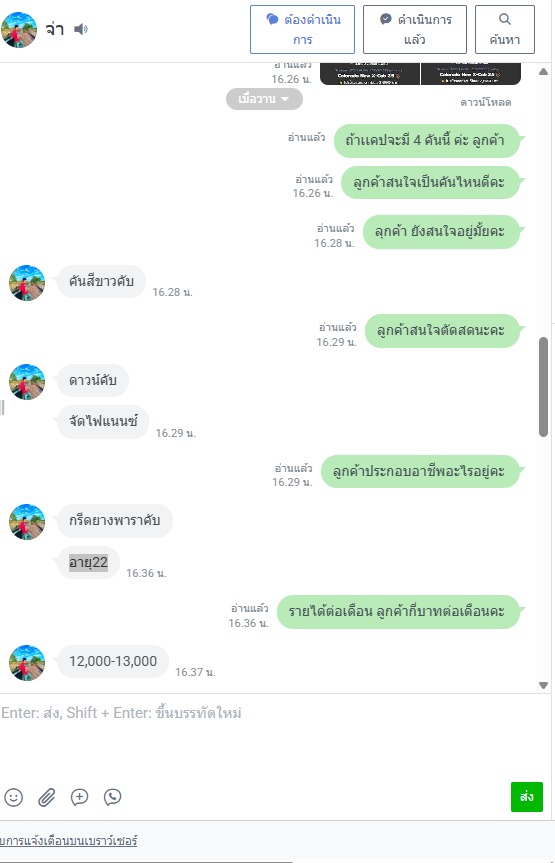Click the emoji smiley icon
The image size is (555, 863).
tap(13, 797)
